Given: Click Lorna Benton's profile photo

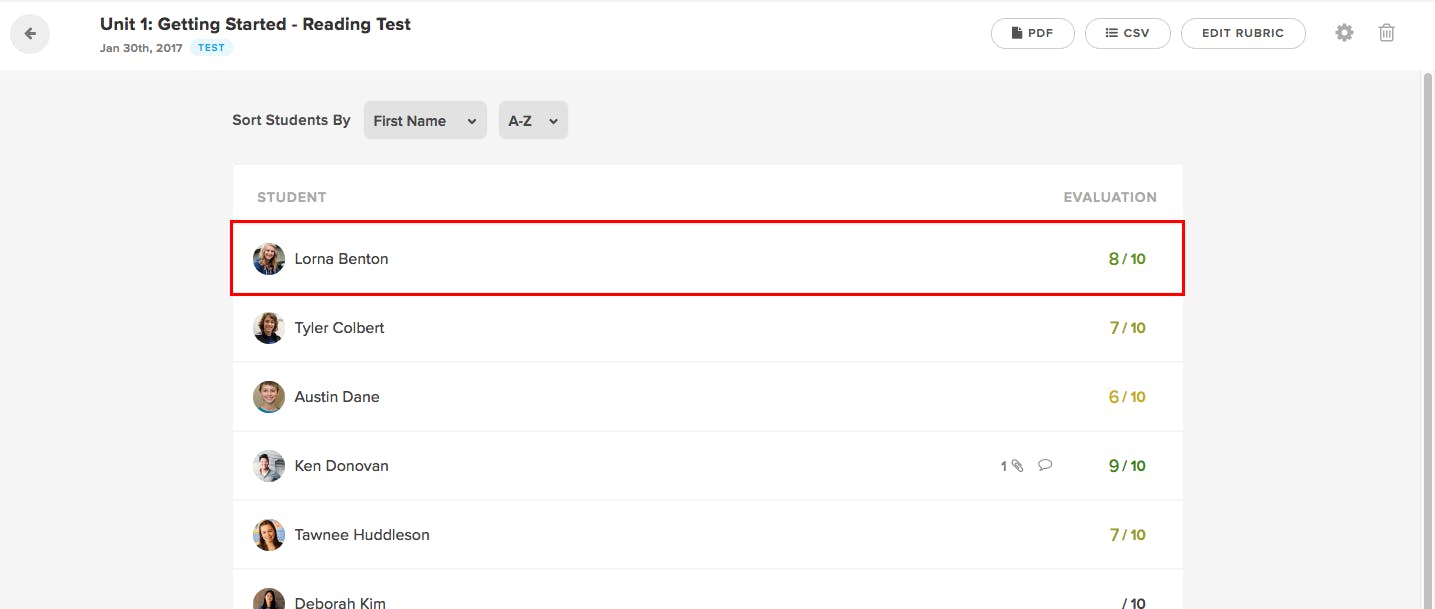Looking at the screenshot, I should pos(269,259).
